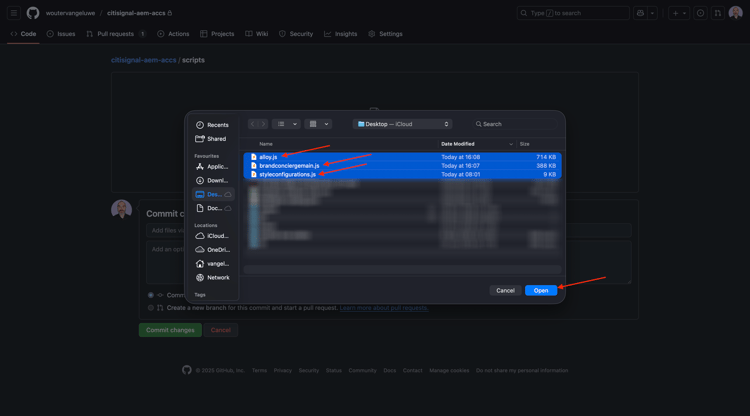The height and width of the screenshot is (416, 750).
Task: Select commit directly to branch radio
Action: [151, 295]
